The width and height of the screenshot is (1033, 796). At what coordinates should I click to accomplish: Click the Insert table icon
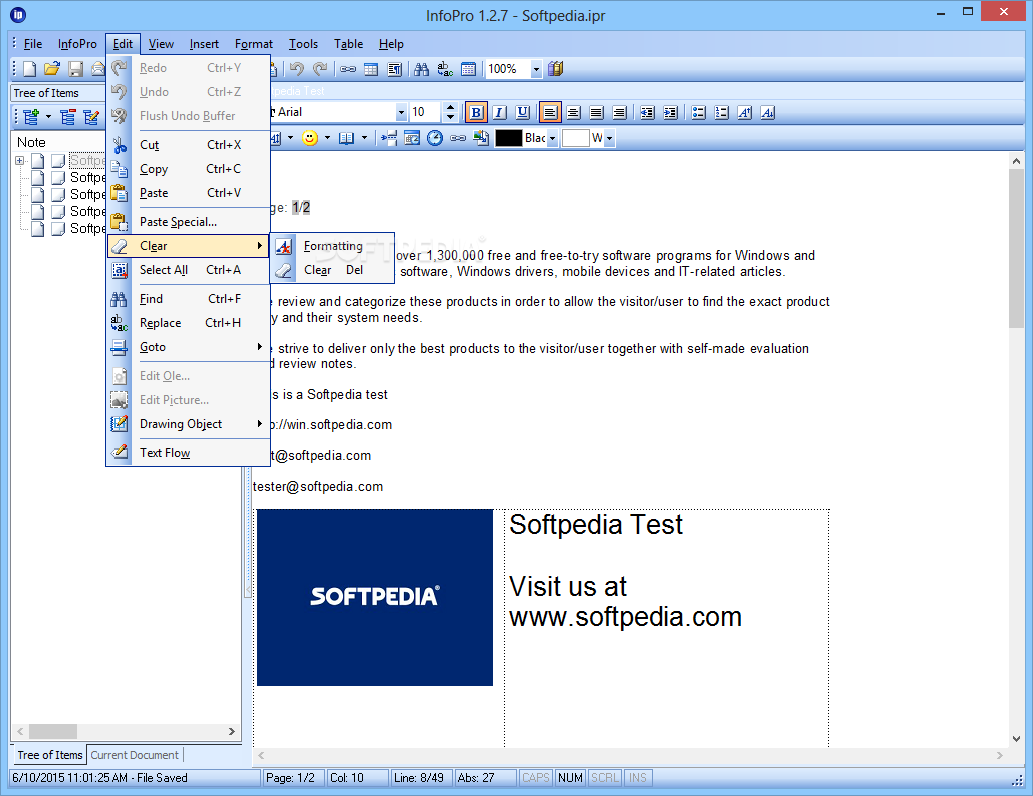[x=371, y=69]
